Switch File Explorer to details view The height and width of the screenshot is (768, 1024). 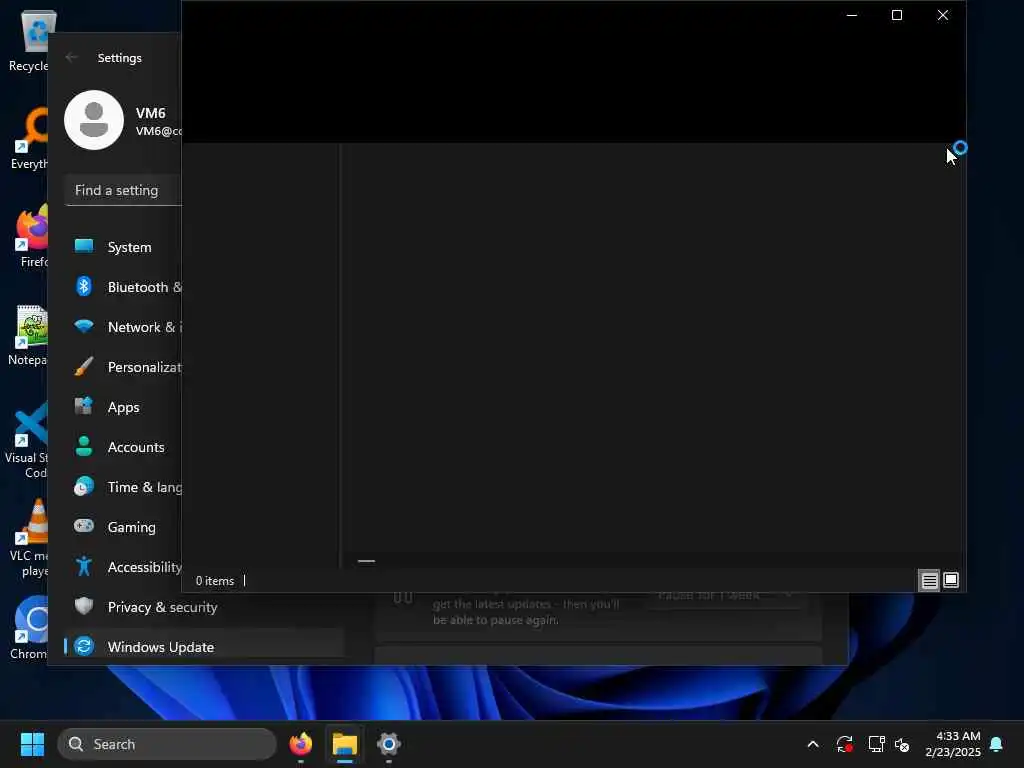click(x=929, y=580)
